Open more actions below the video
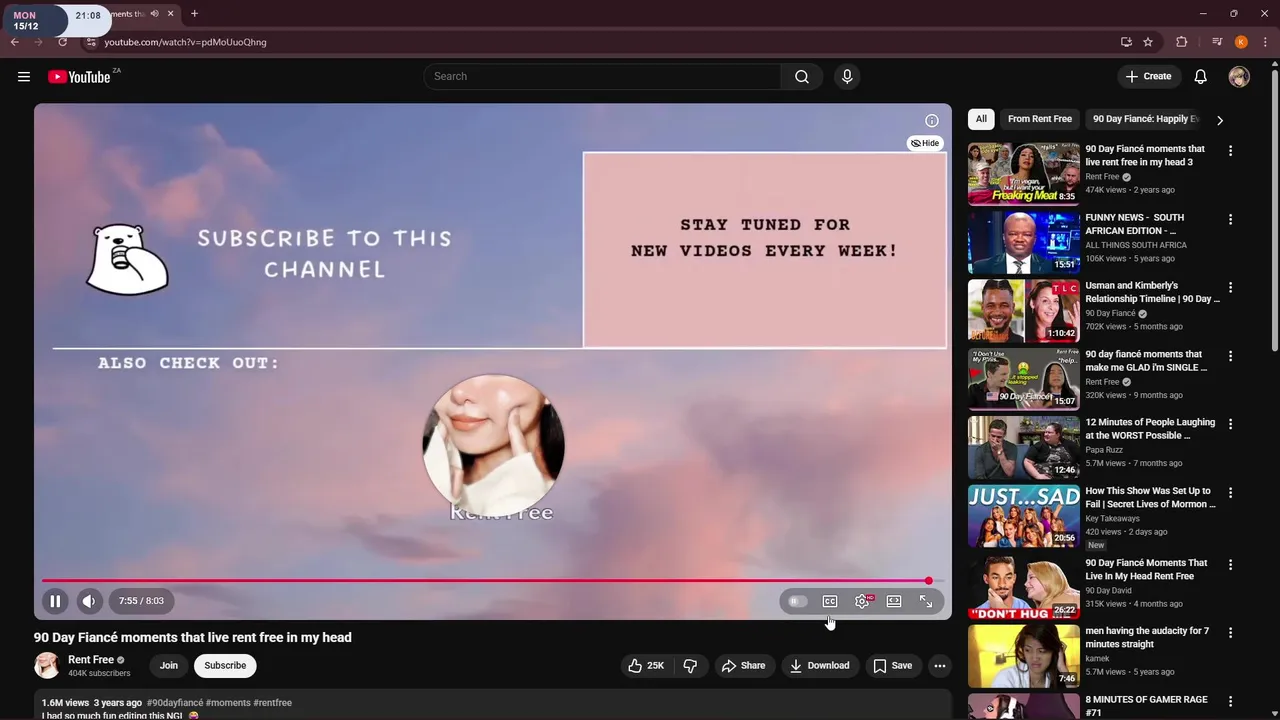Screen dimensions: 1280x720 click(939, 666)
